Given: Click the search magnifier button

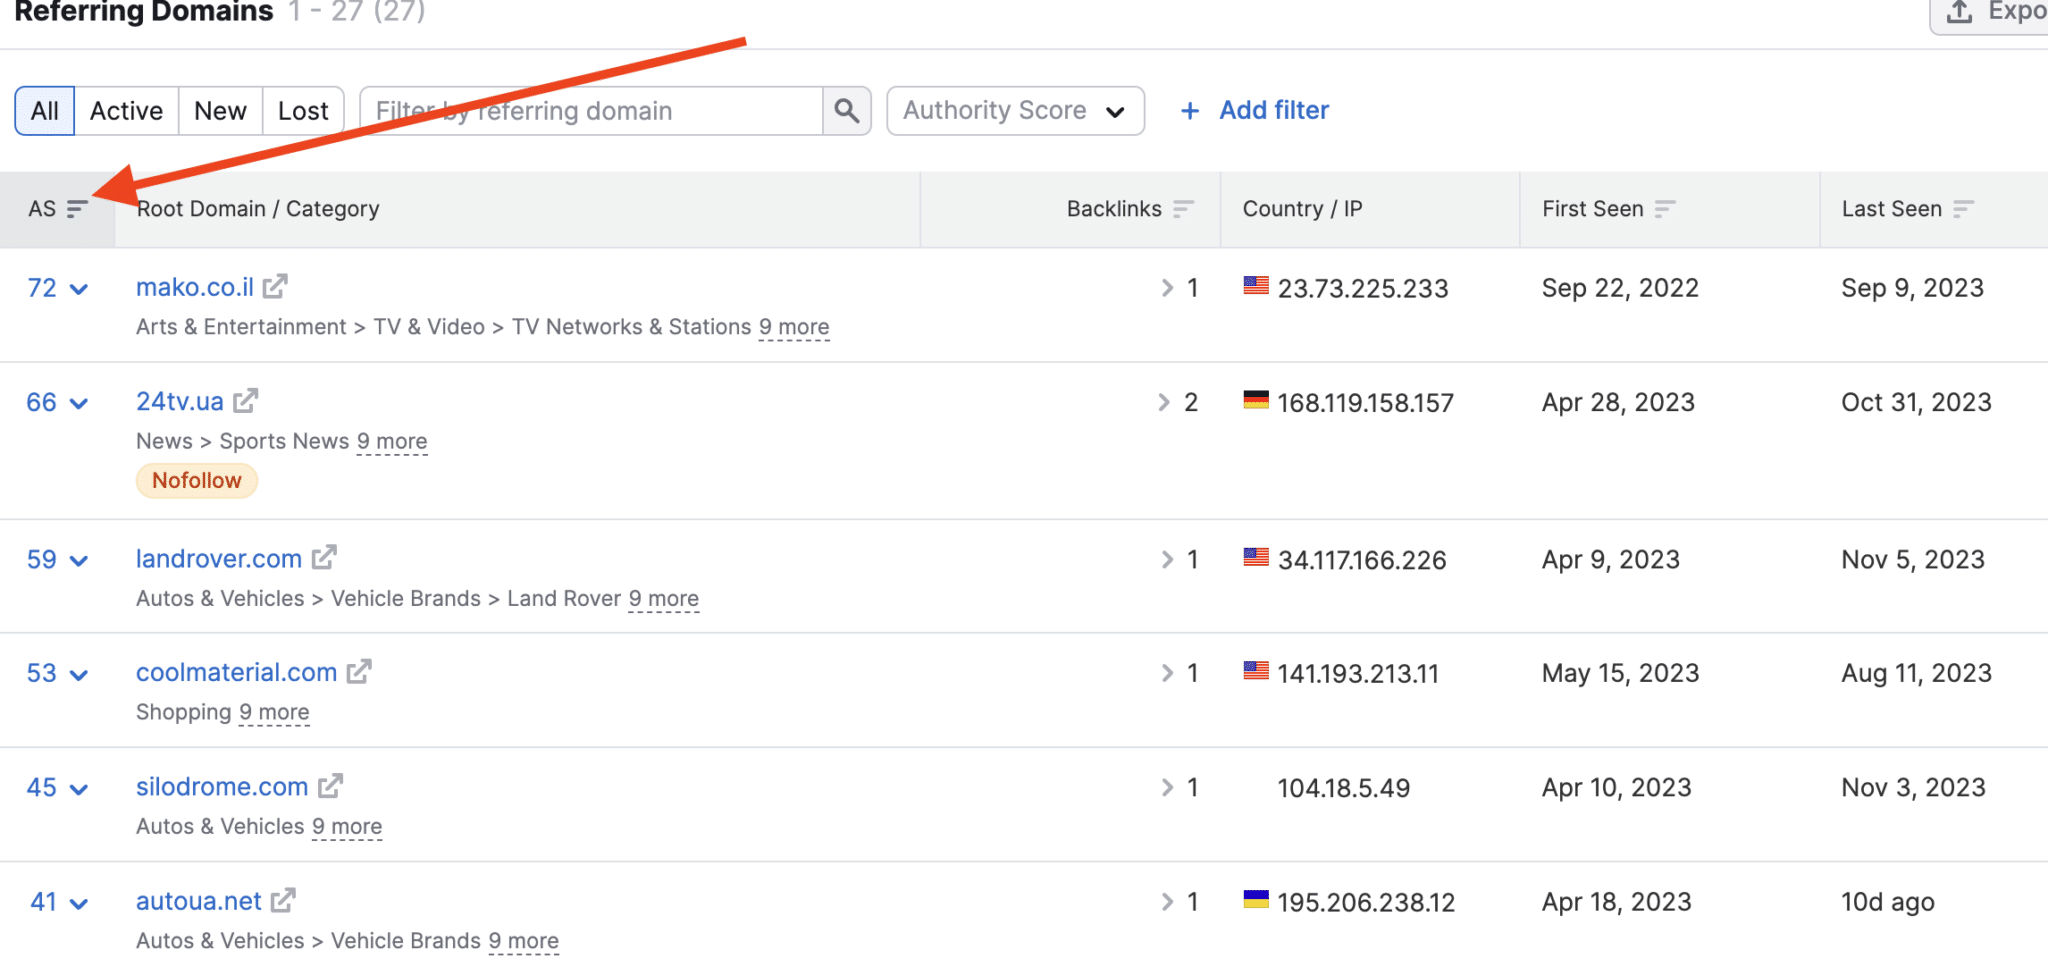Looking at the screenshot, I should click(x=847, y=110).
